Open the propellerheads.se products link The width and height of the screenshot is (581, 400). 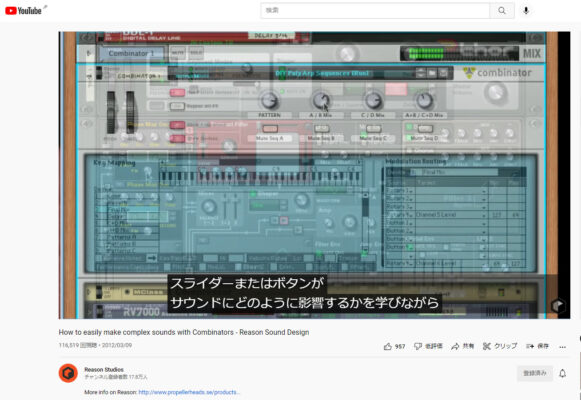pos(189,392)
